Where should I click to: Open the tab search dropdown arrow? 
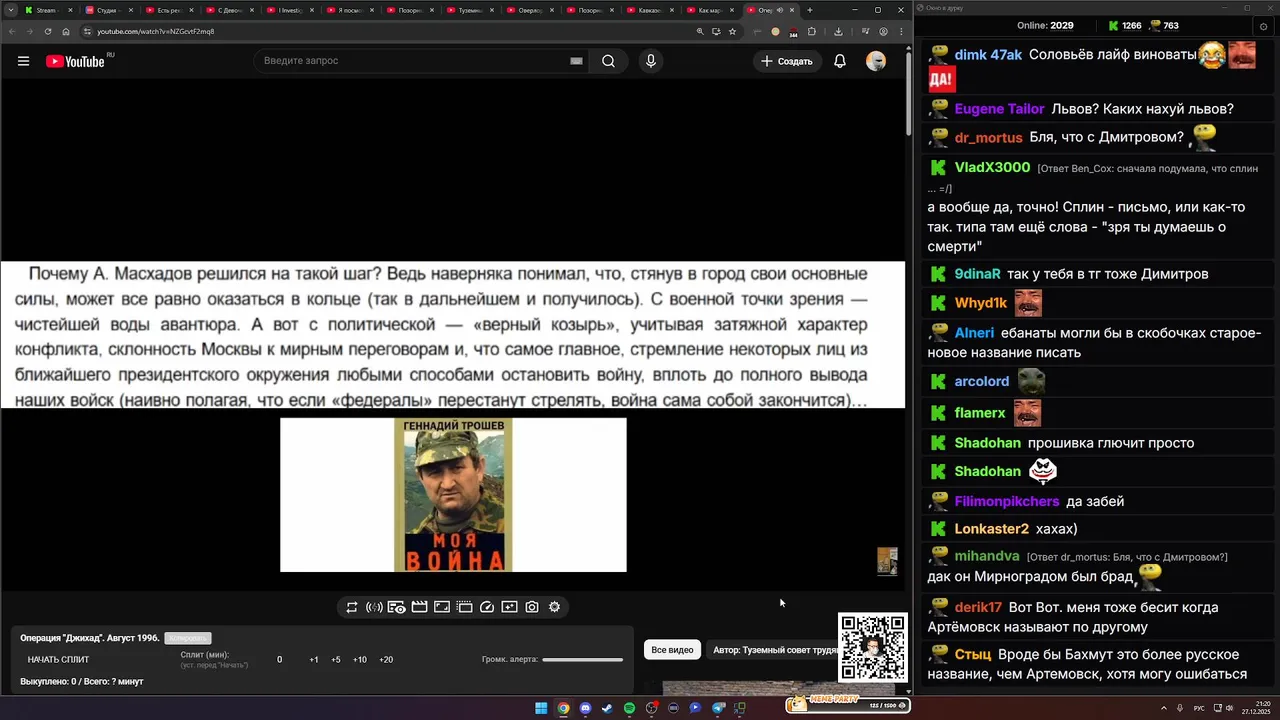pyautogui.click(x=9, y=10)
